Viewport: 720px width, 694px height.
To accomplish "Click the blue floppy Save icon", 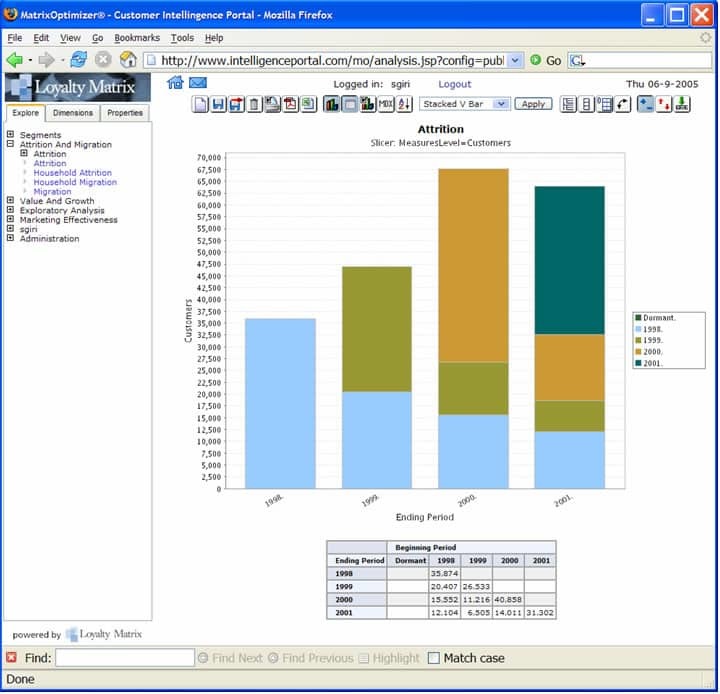I will pyautogui.click(x=218, y=104).
